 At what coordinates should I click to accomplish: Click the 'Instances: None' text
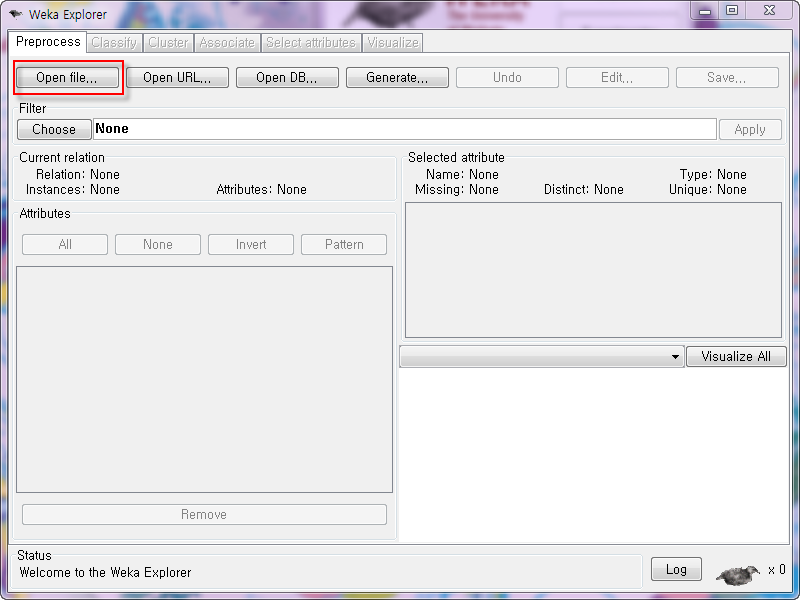tap(72, 190)
